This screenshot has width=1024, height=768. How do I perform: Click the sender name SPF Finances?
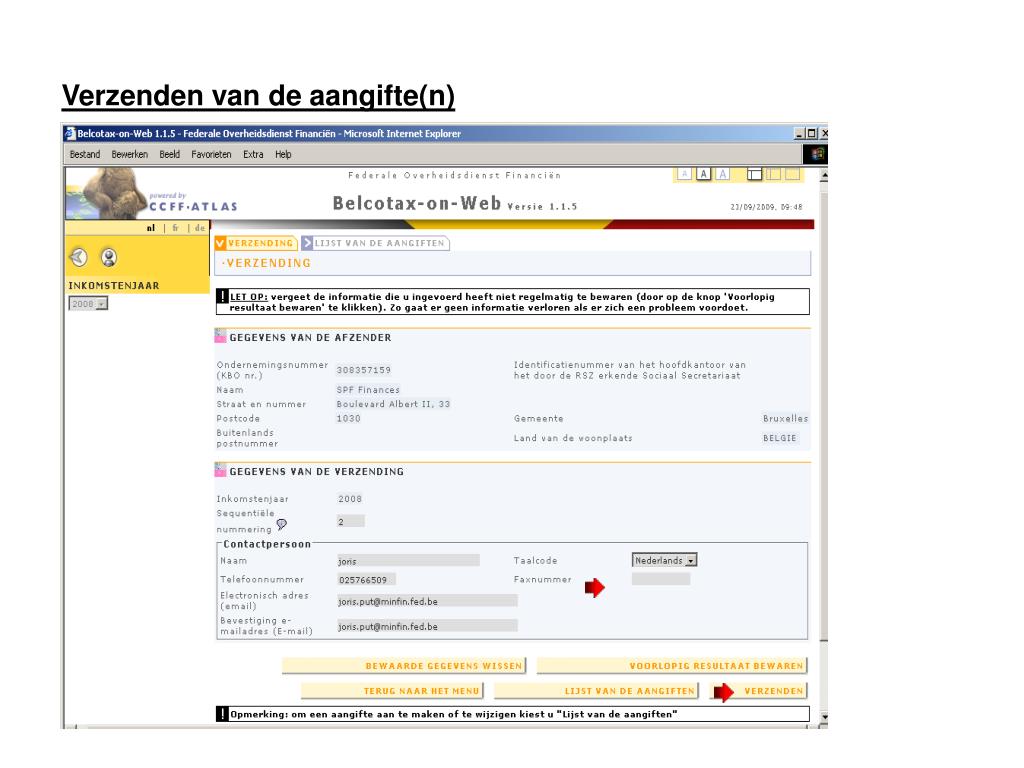coord(368,389)
